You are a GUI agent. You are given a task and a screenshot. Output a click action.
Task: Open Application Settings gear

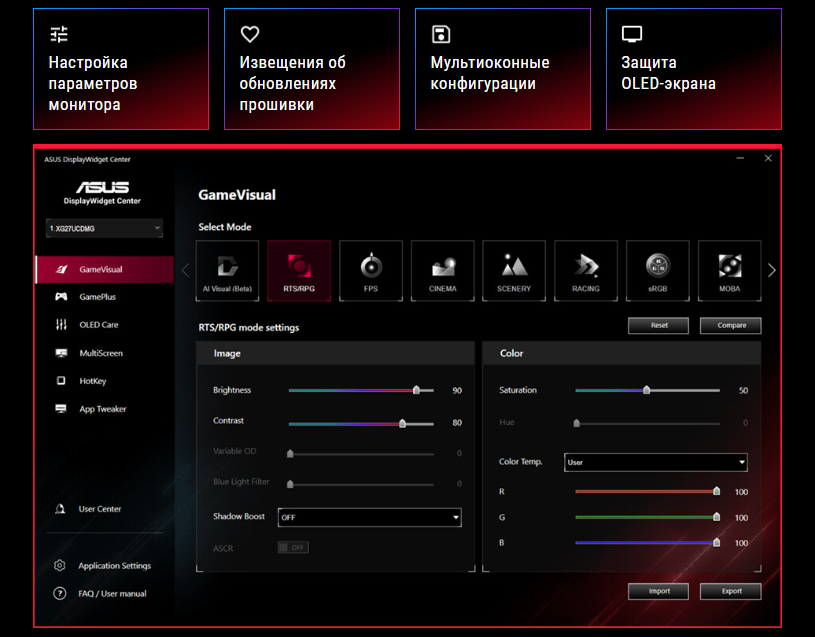[60, 566]
